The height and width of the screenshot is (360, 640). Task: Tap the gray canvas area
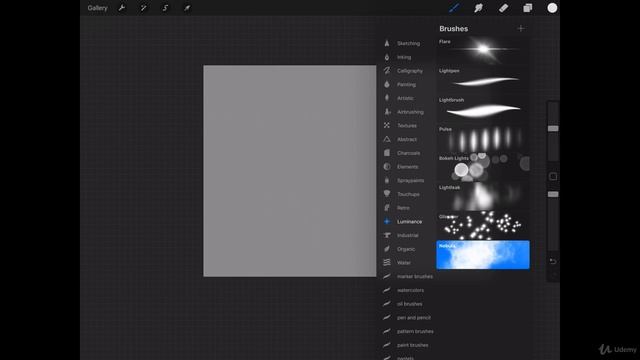pyautogui.click(x=290, y=171)
